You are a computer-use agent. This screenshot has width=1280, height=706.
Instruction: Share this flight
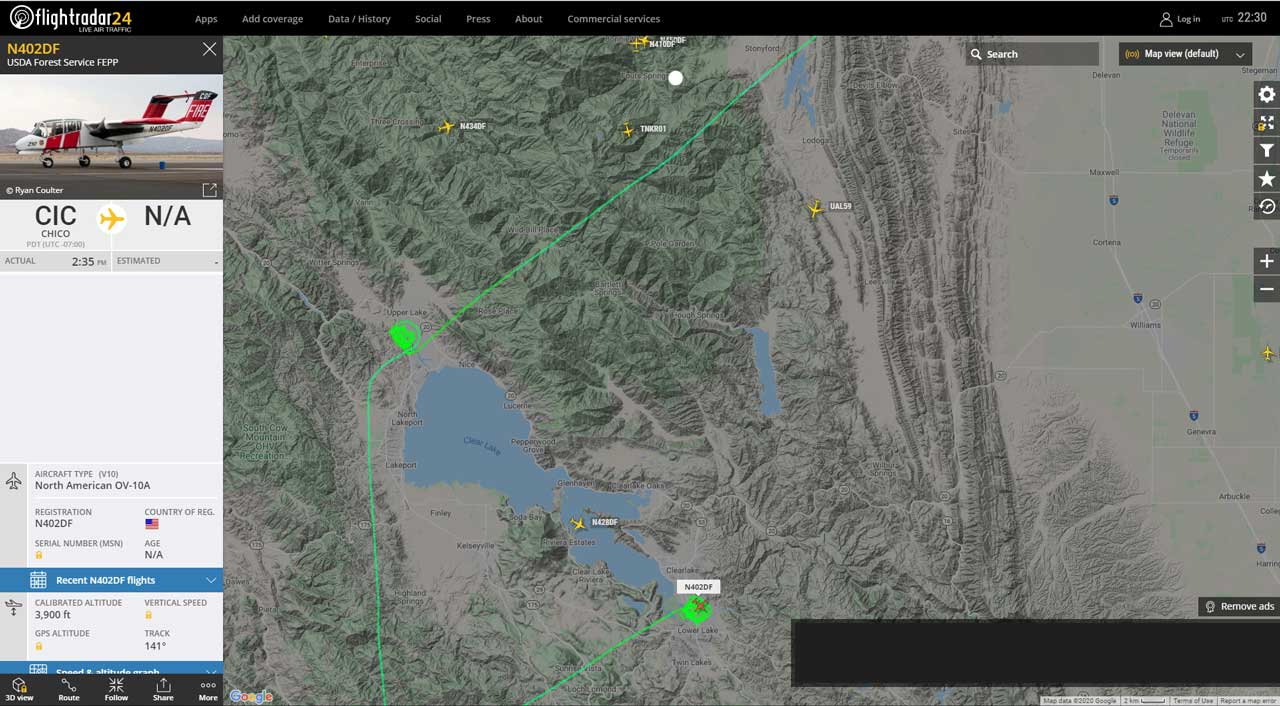pos(163,689)
